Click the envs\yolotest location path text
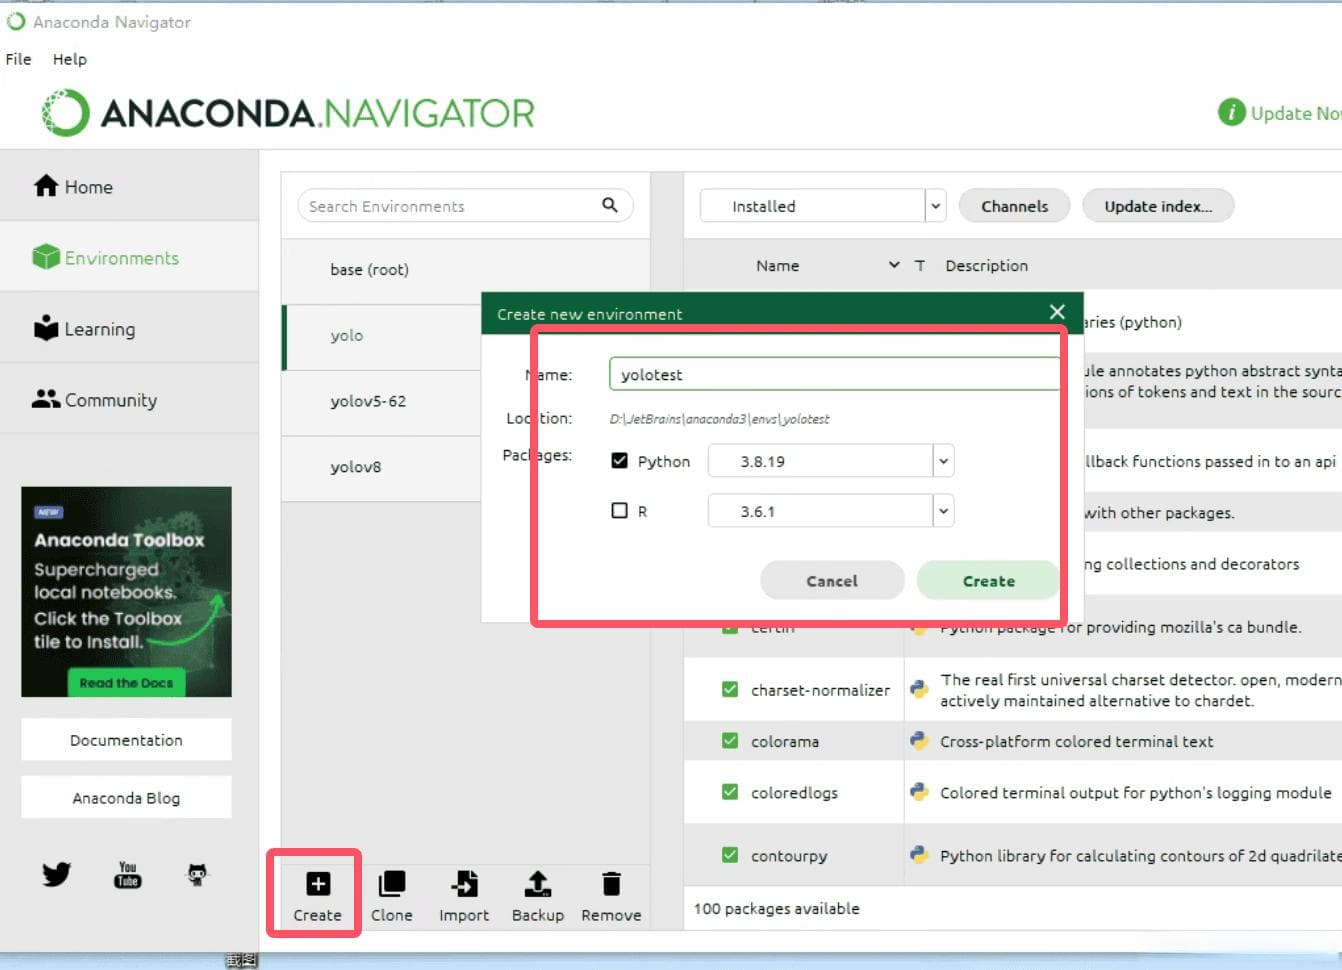Viewport: 1342px width, 970px height. (x=719, y=419)
